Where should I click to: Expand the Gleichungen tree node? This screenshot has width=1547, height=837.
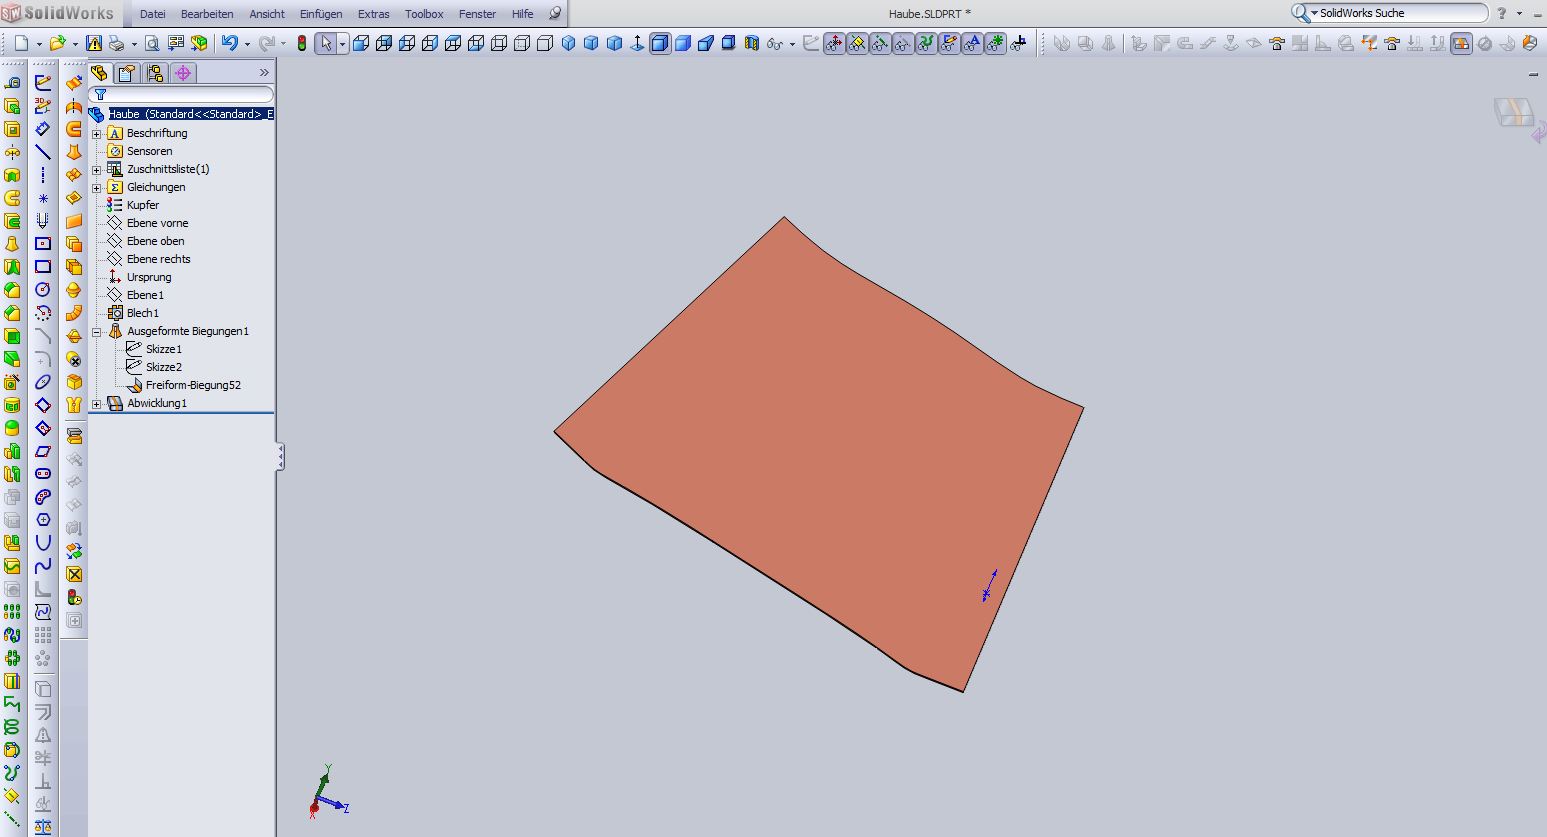point(96,188)
